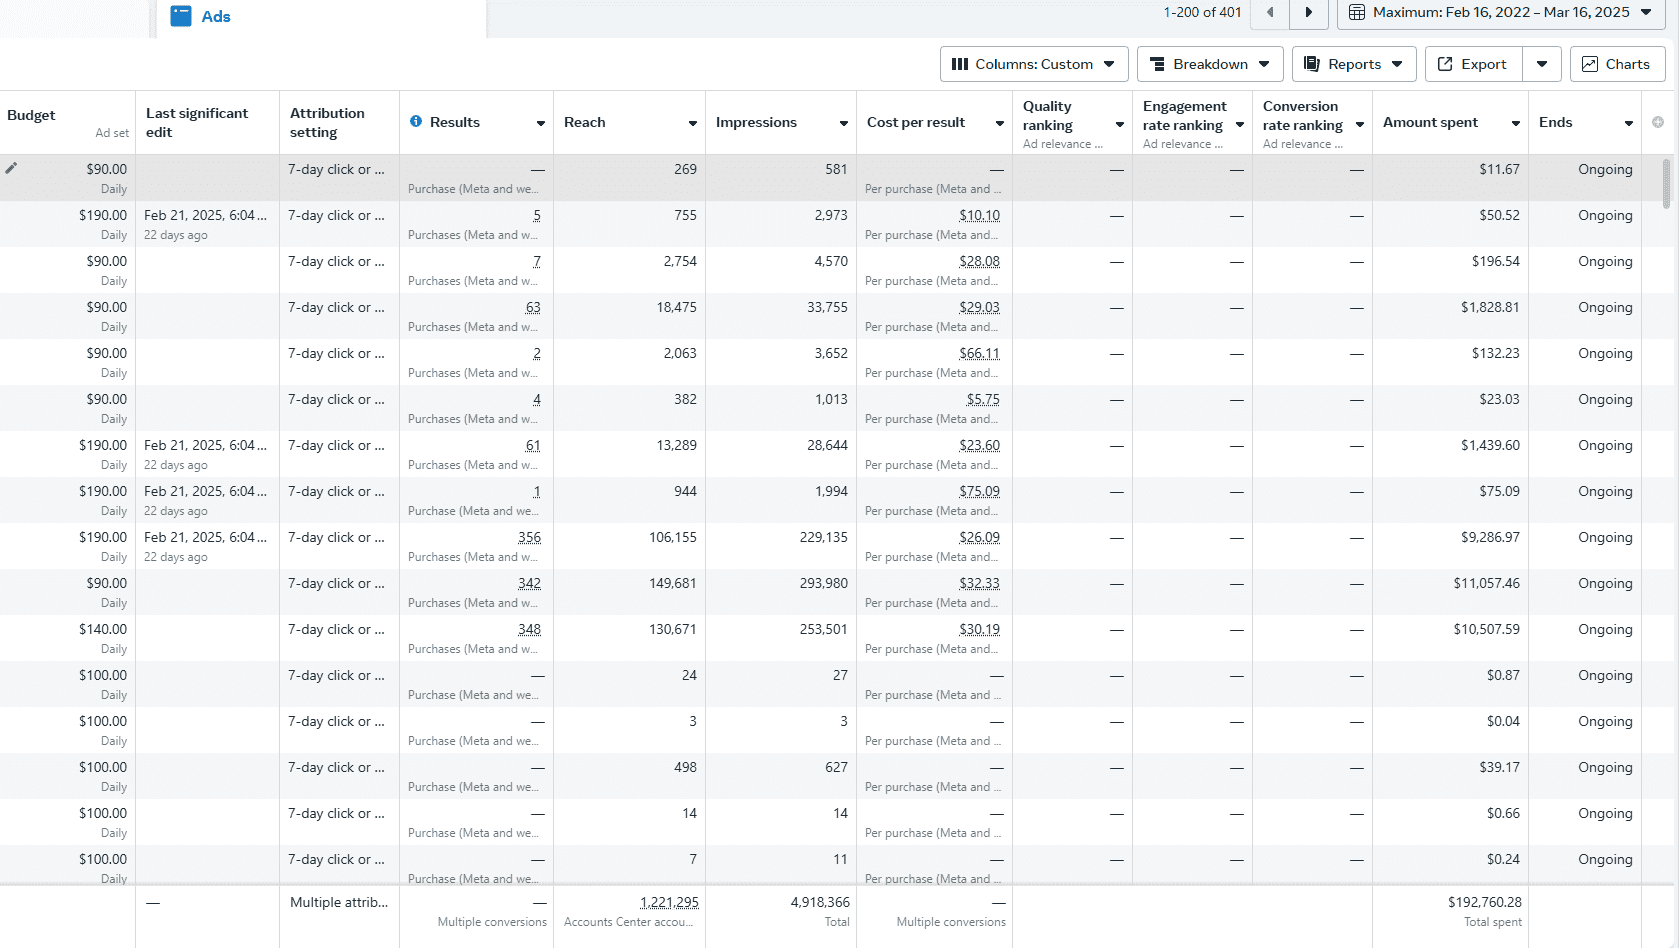Add a column with plus icon

pos(1658,122)
